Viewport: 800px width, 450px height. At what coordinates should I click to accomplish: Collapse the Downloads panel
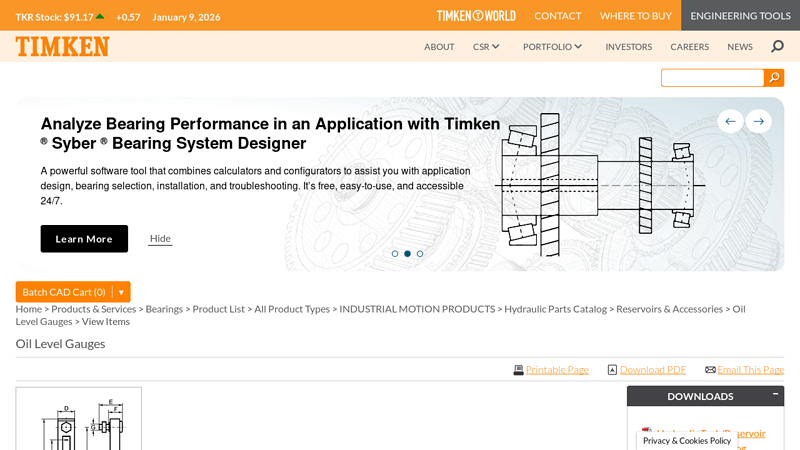tap(777, 396)
